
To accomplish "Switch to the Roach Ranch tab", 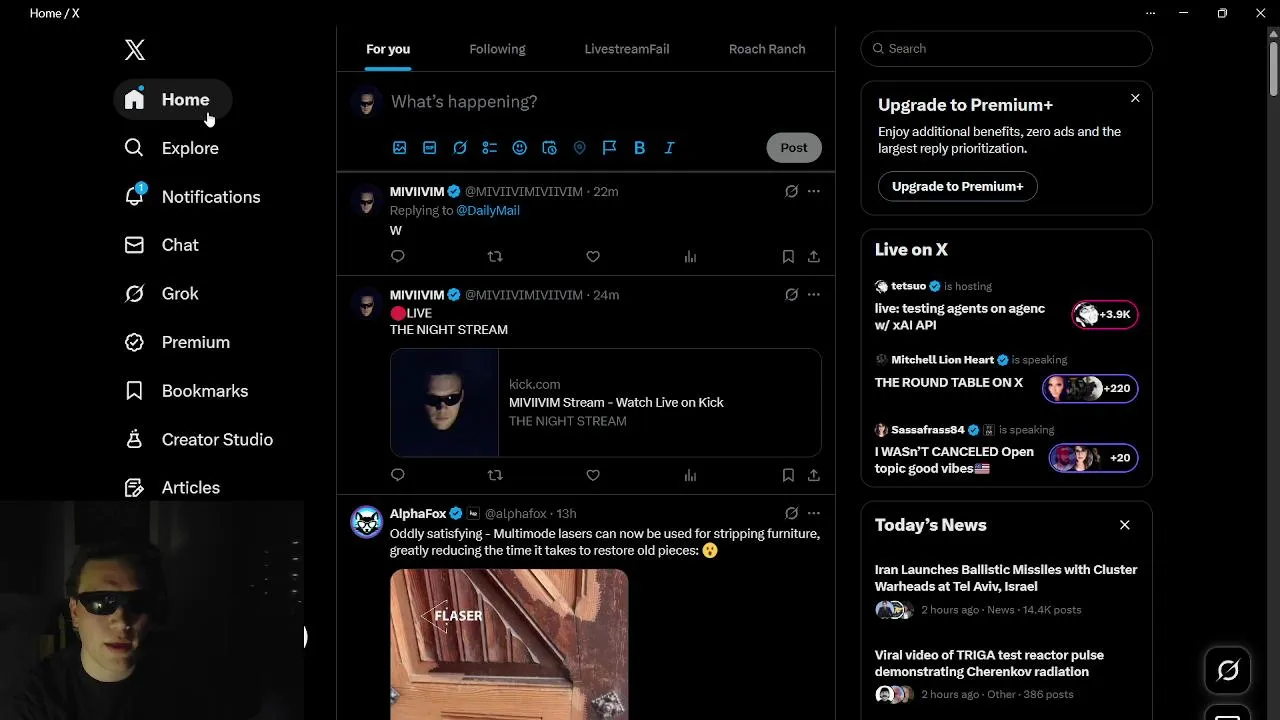I will click(767, 49).
